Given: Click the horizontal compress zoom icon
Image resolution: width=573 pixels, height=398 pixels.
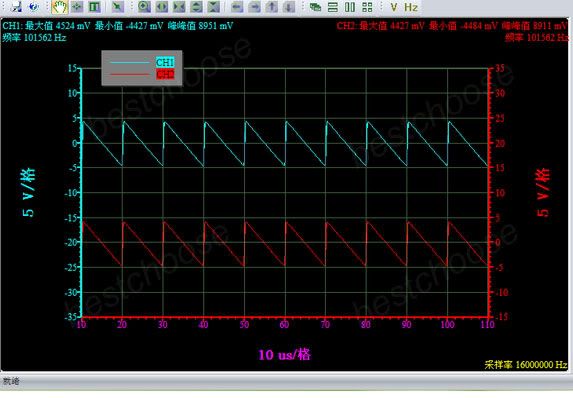Looking at the screenshot, I should click(x=179, y=7).
